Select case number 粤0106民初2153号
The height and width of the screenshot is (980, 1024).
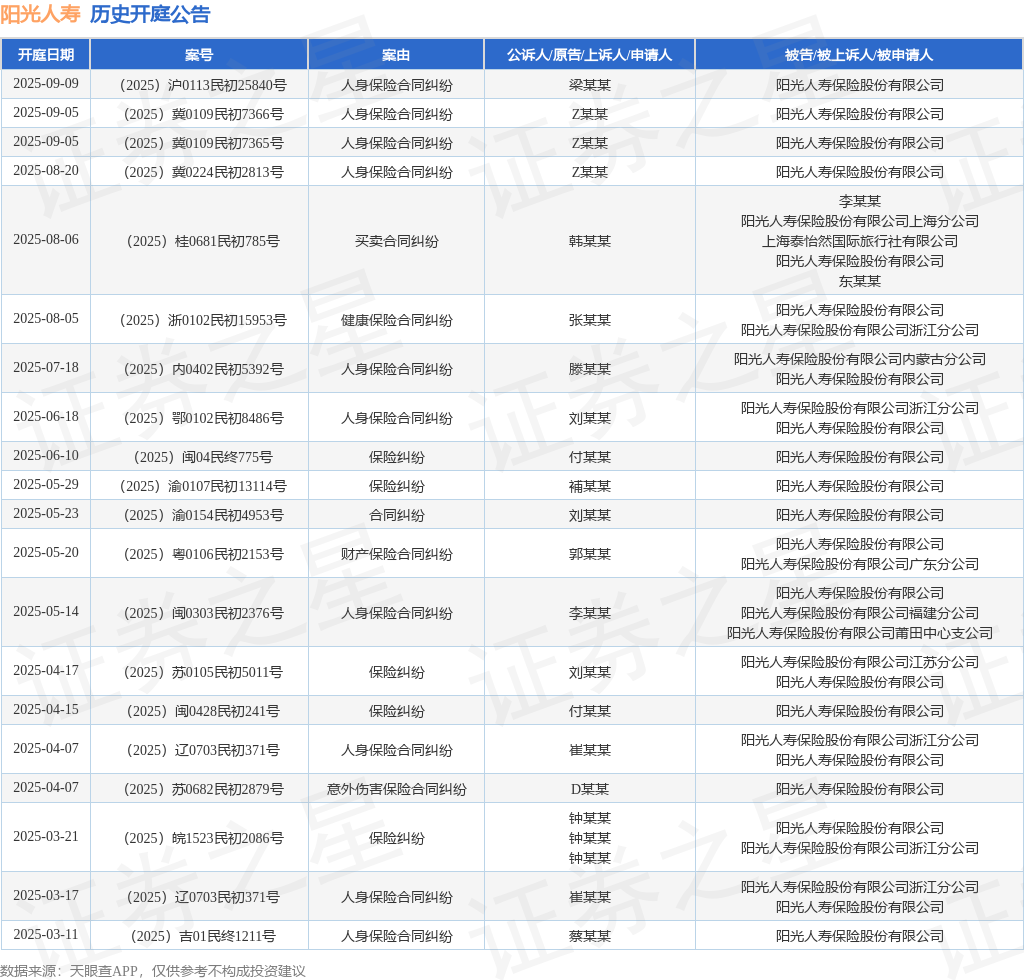[x=203, y=554]
